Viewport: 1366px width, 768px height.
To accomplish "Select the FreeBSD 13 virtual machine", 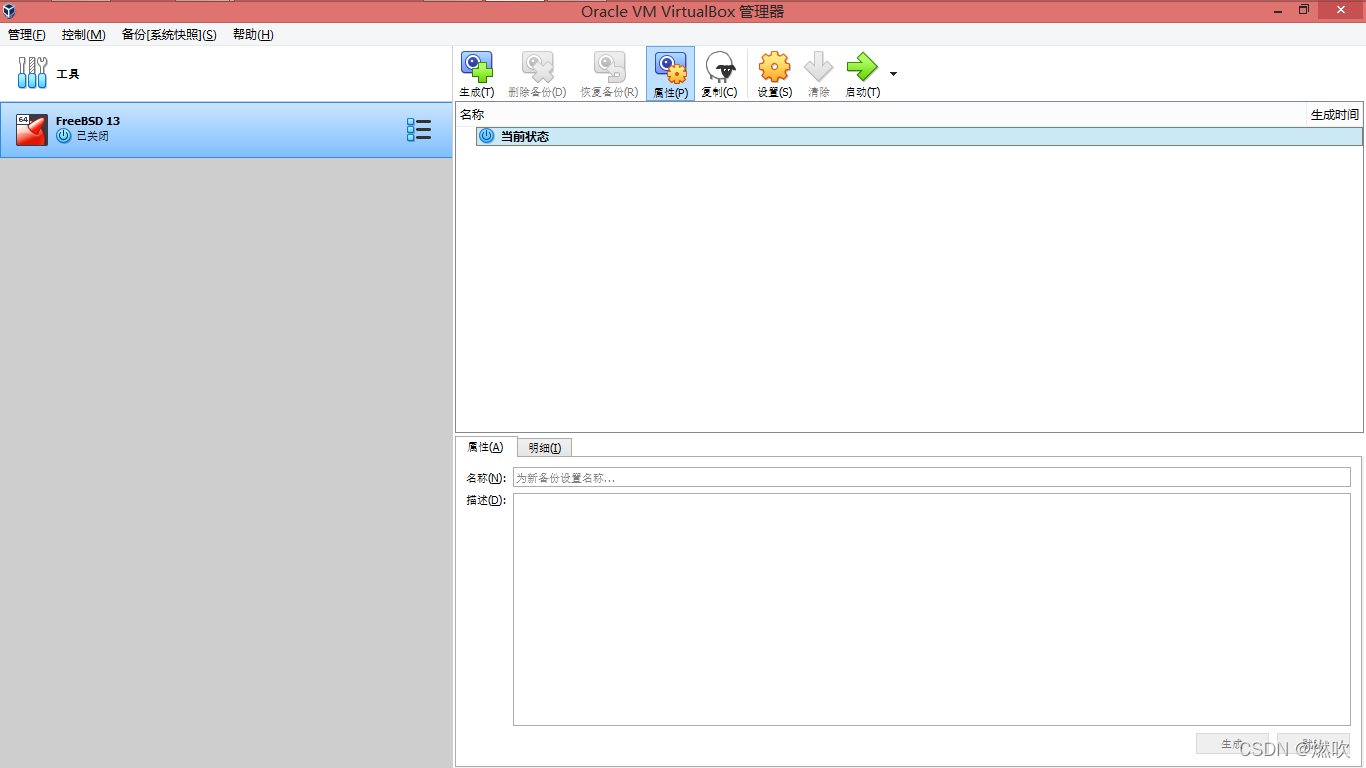I will point(226,130).
